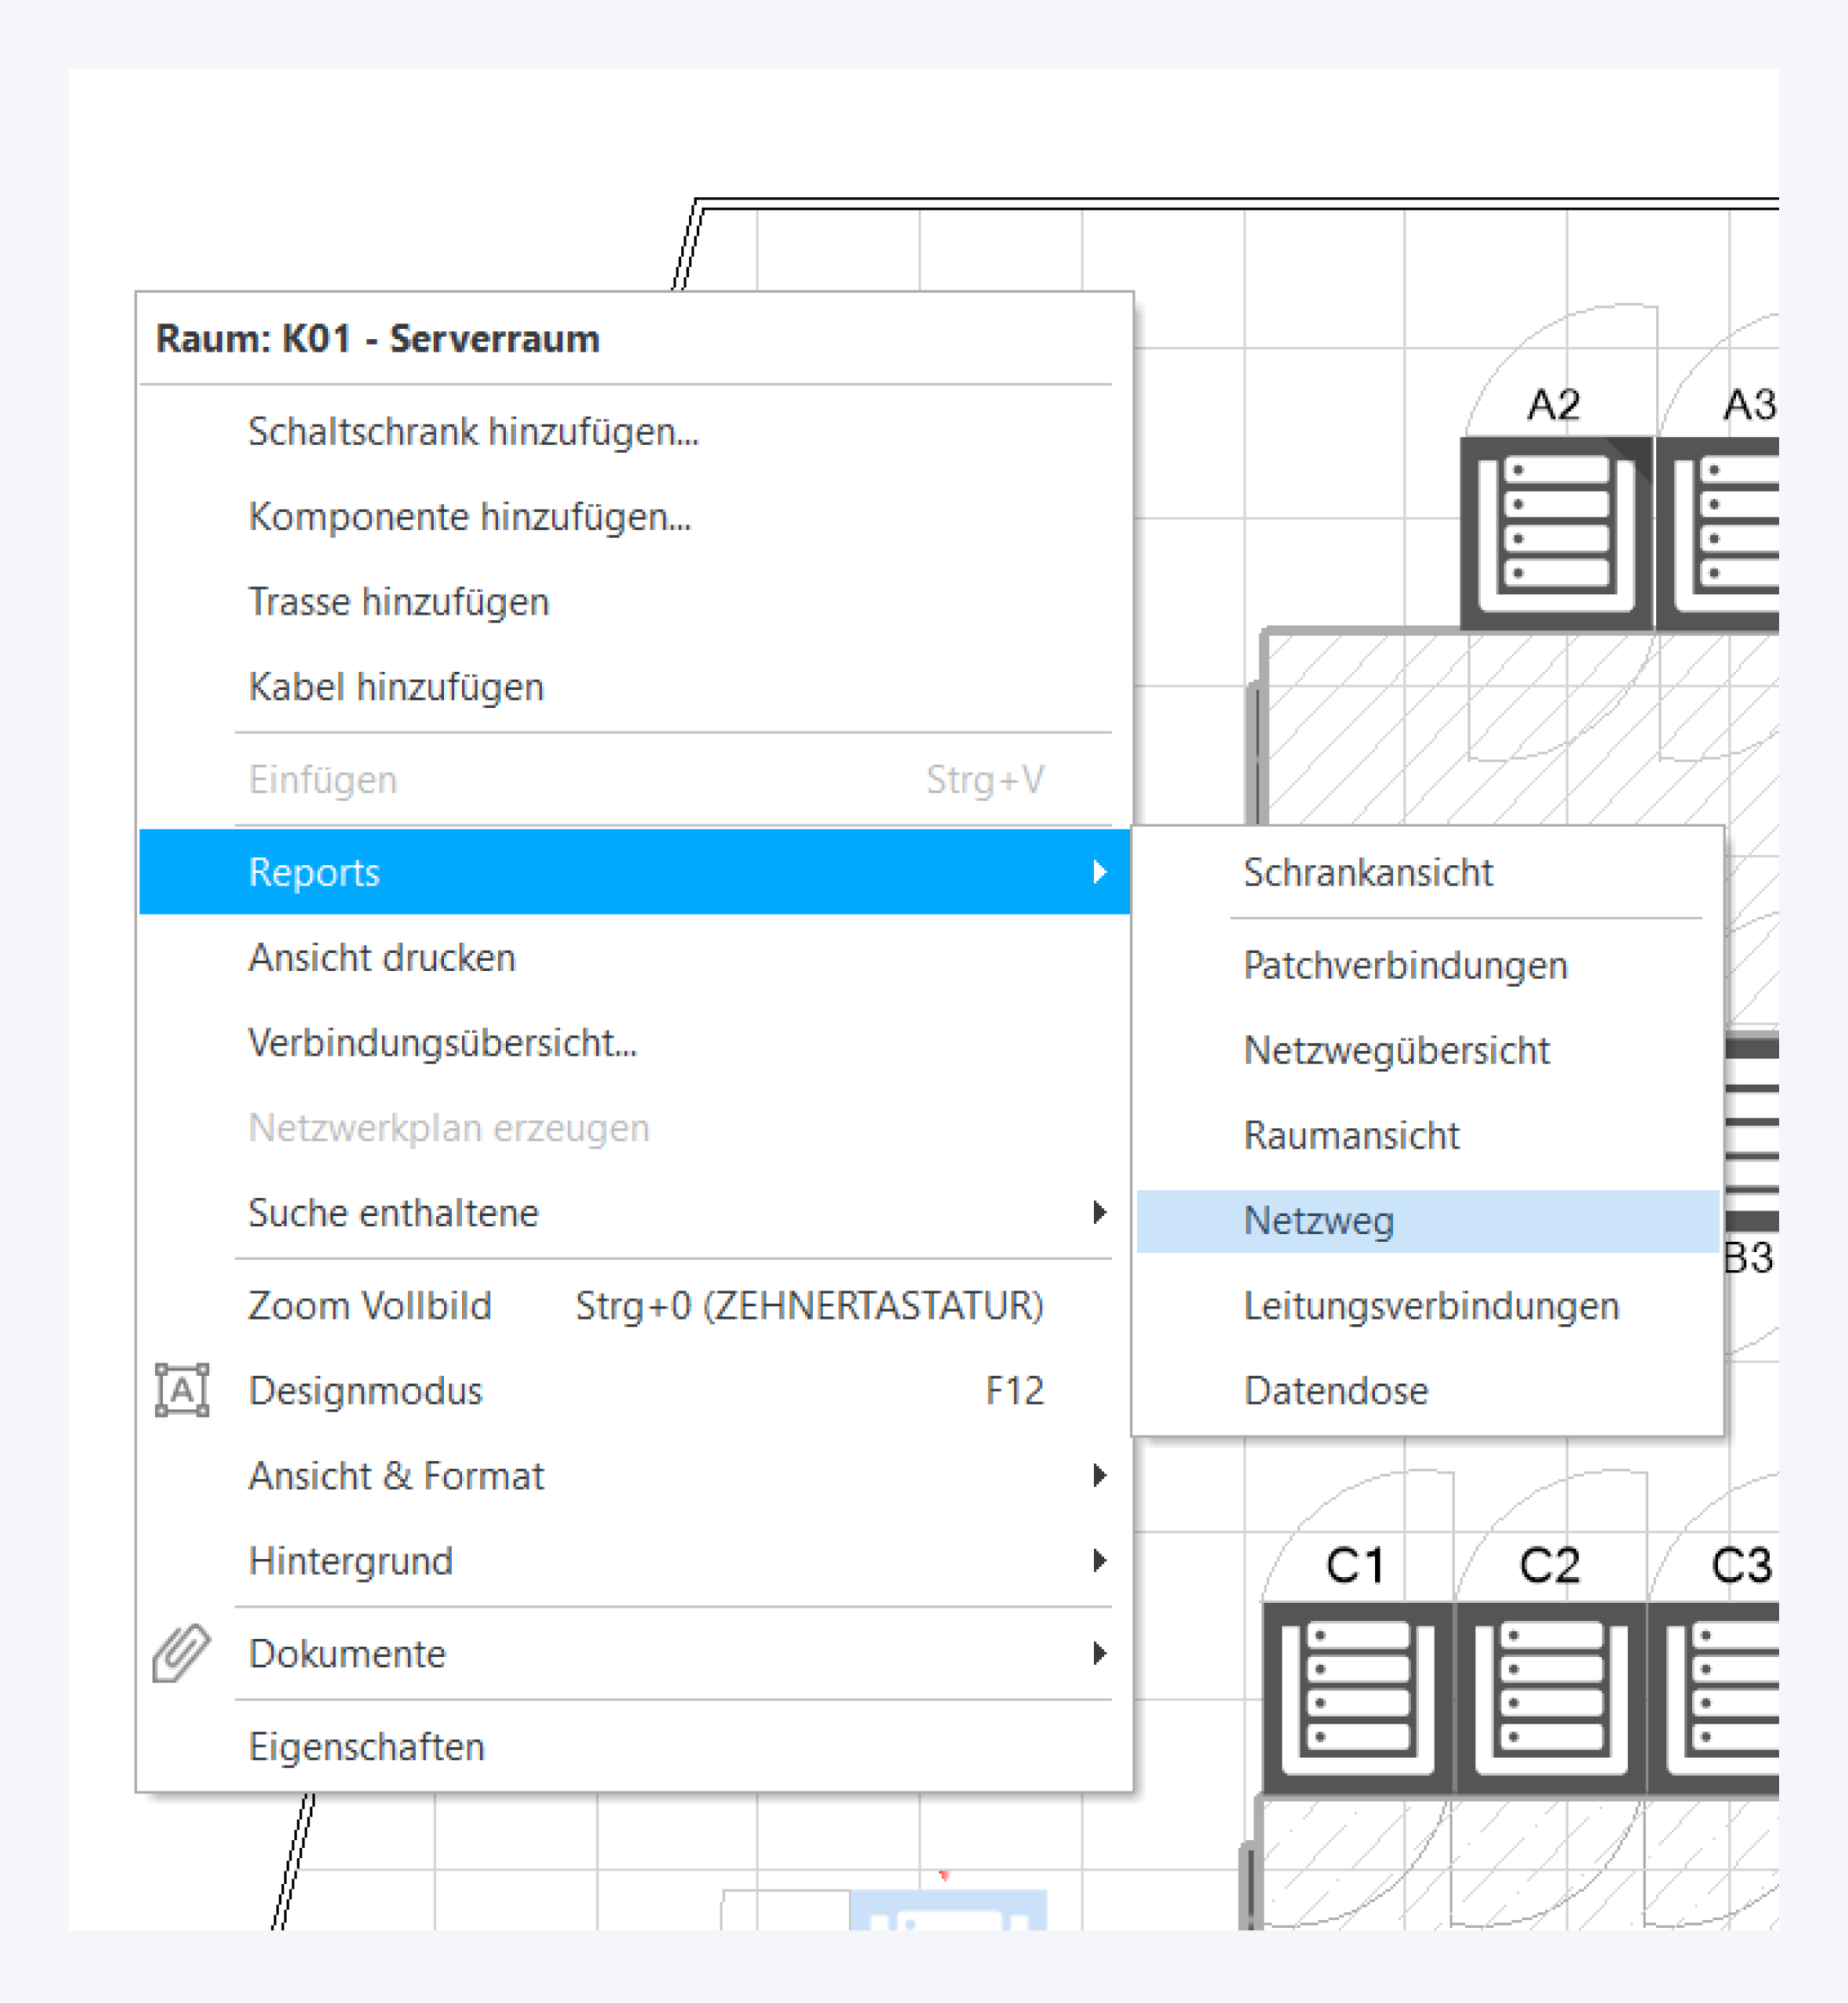
Task: Open Eigenschaften of the room
Action: coord(366,1747)
